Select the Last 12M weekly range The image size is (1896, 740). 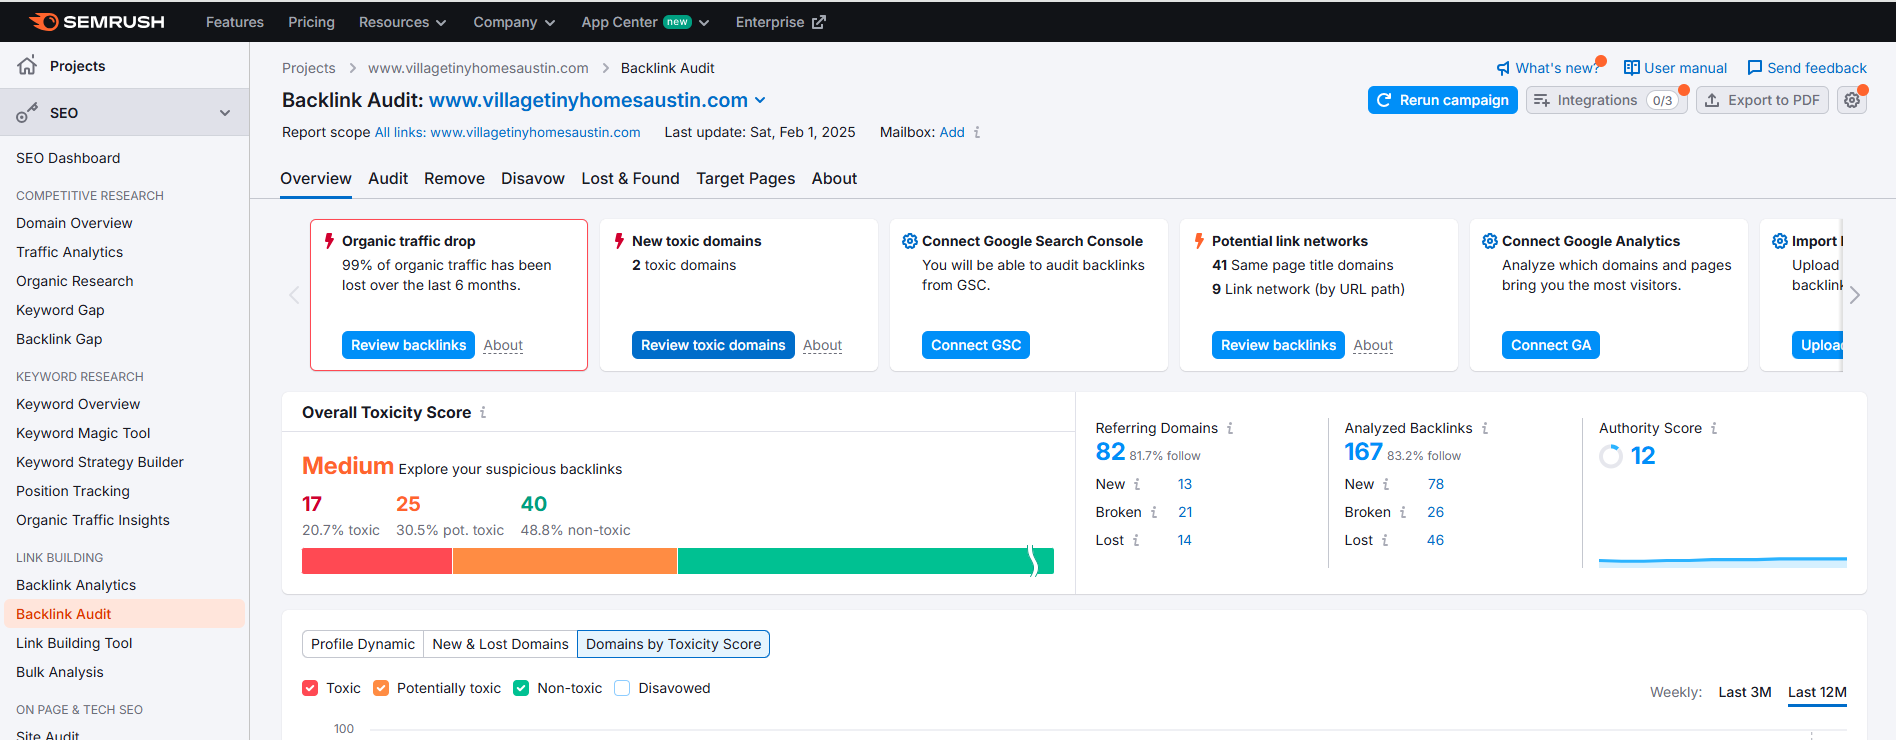point(1817,692)
